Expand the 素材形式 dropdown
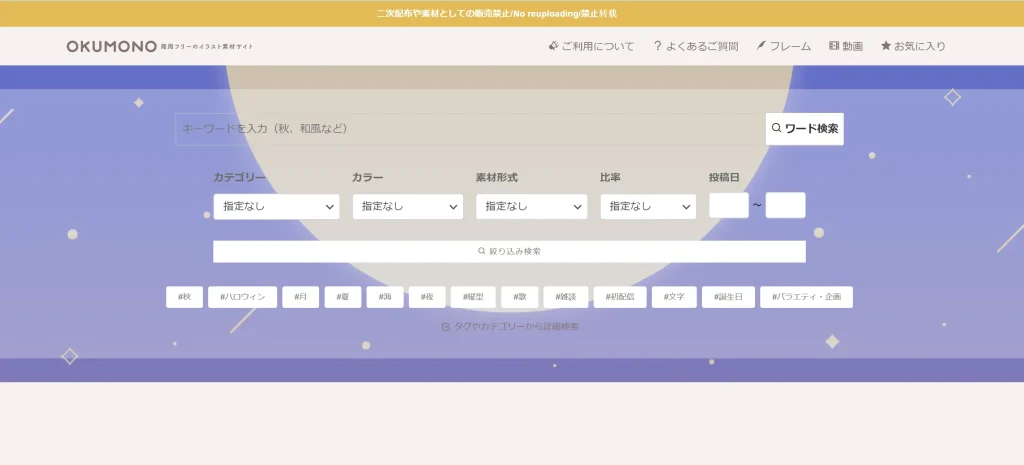Image resolution: width=1024 pixels, height=465 pixels. click(x=531, y=207)
